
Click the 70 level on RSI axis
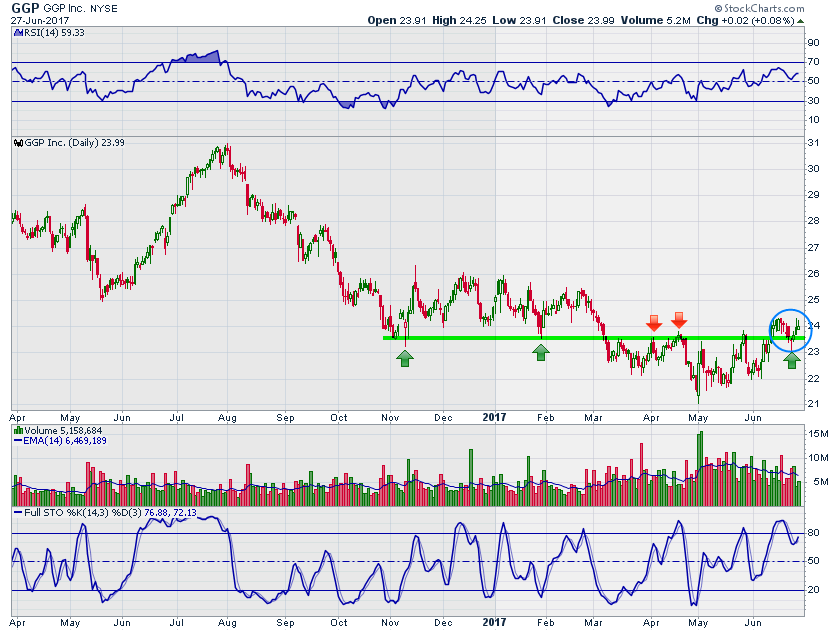tap(813, 62)
